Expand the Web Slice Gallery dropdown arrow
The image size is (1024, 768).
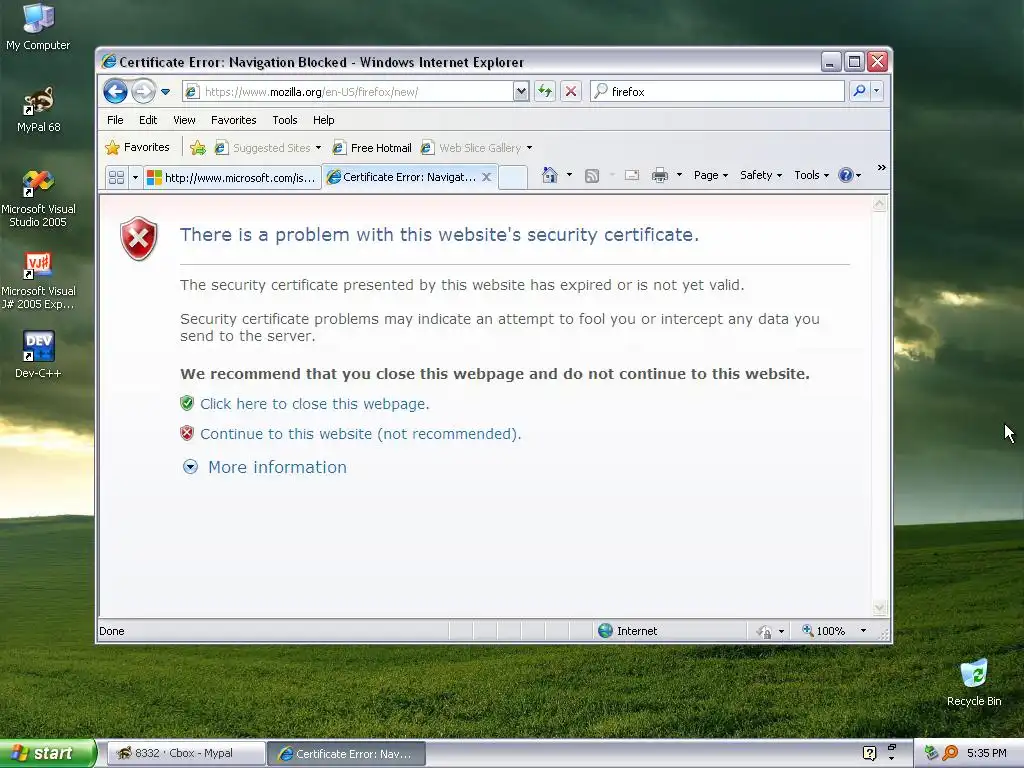[530, 148]
